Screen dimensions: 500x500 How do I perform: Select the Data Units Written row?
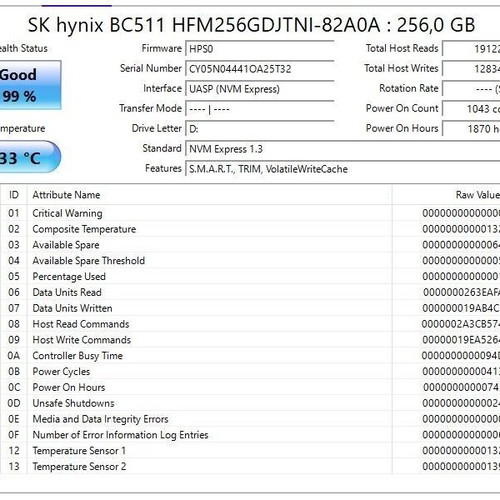coord(250,308)
